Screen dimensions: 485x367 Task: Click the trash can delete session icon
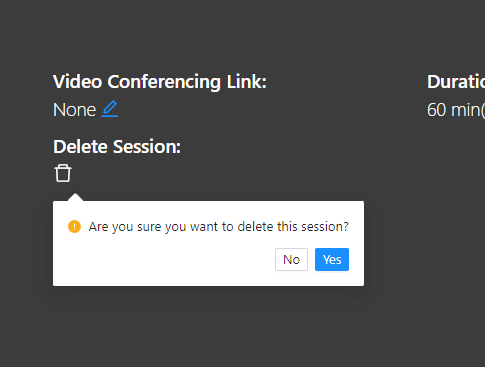pos(63,173)
